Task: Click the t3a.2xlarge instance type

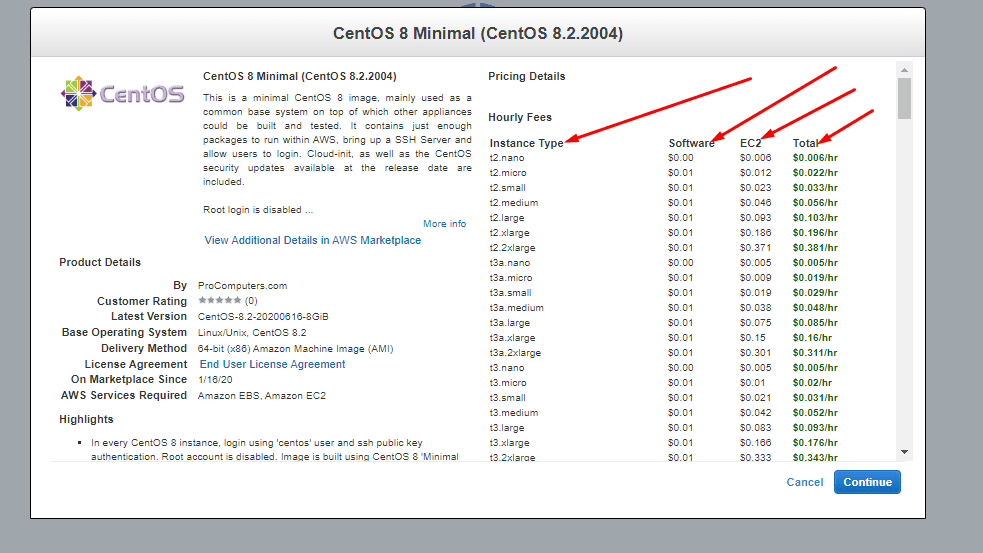Action: click(x=515, y=353)
